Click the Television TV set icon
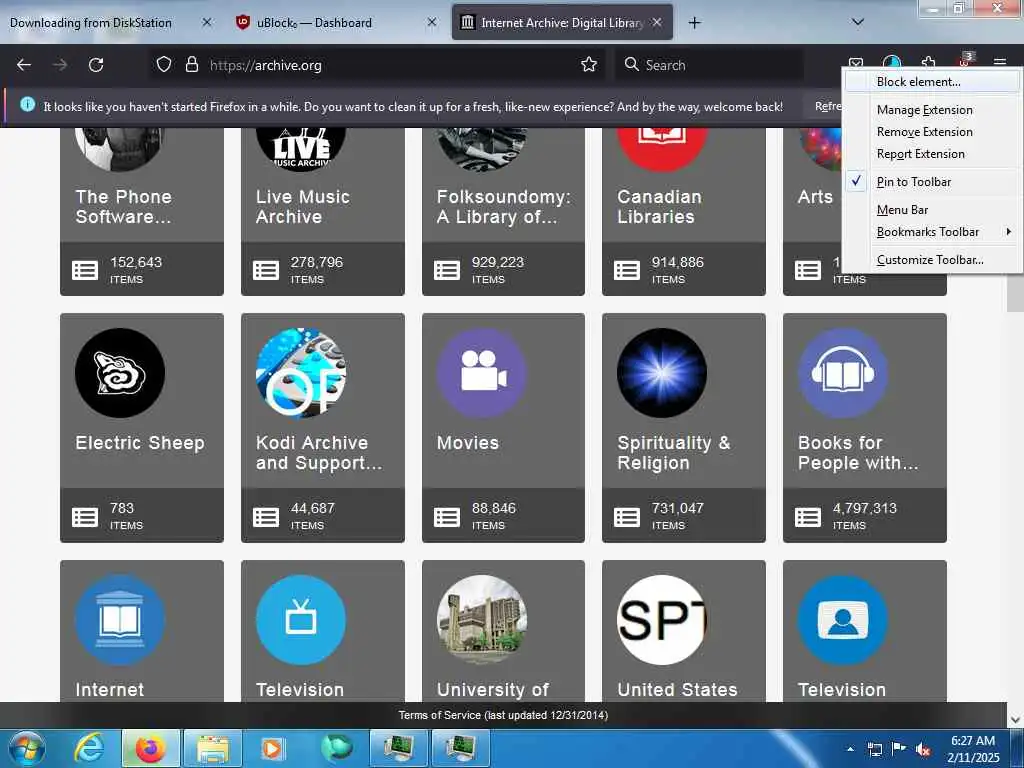 click(301, 620)
